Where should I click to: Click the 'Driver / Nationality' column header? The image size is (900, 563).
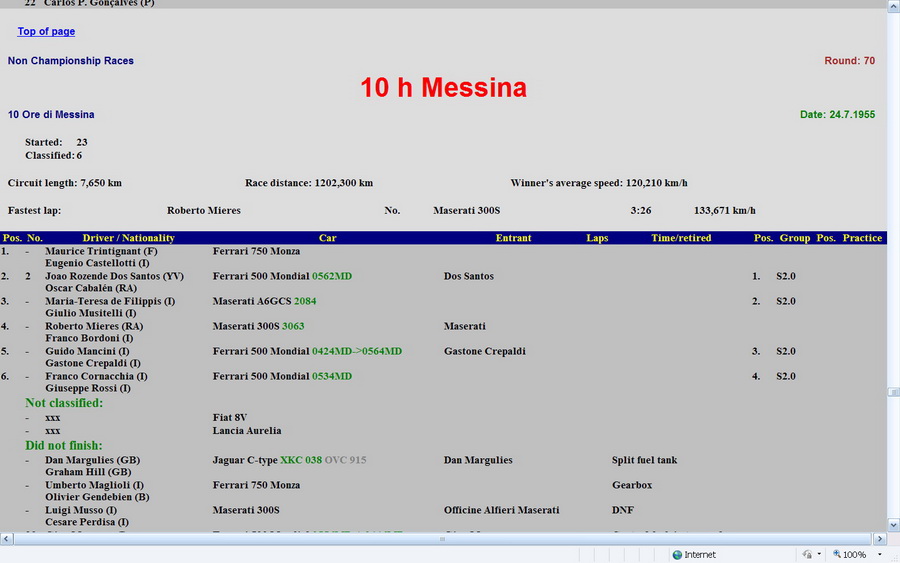(x=129, y=238)
